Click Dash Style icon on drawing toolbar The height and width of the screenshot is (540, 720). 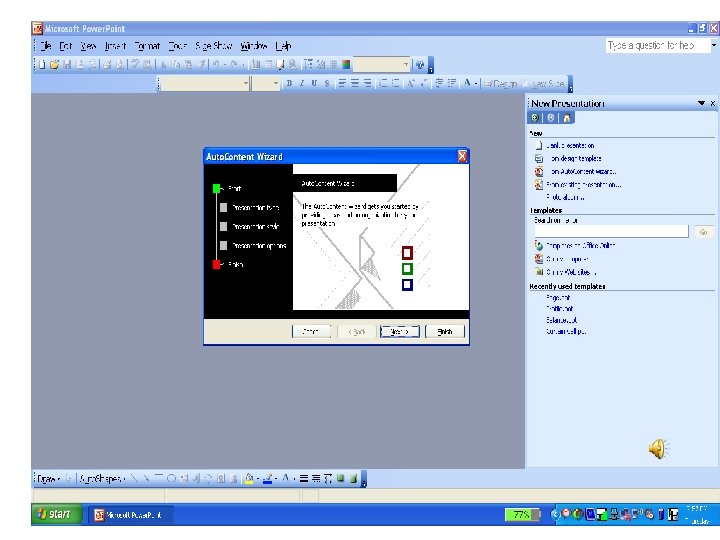[x=316, y=479]
